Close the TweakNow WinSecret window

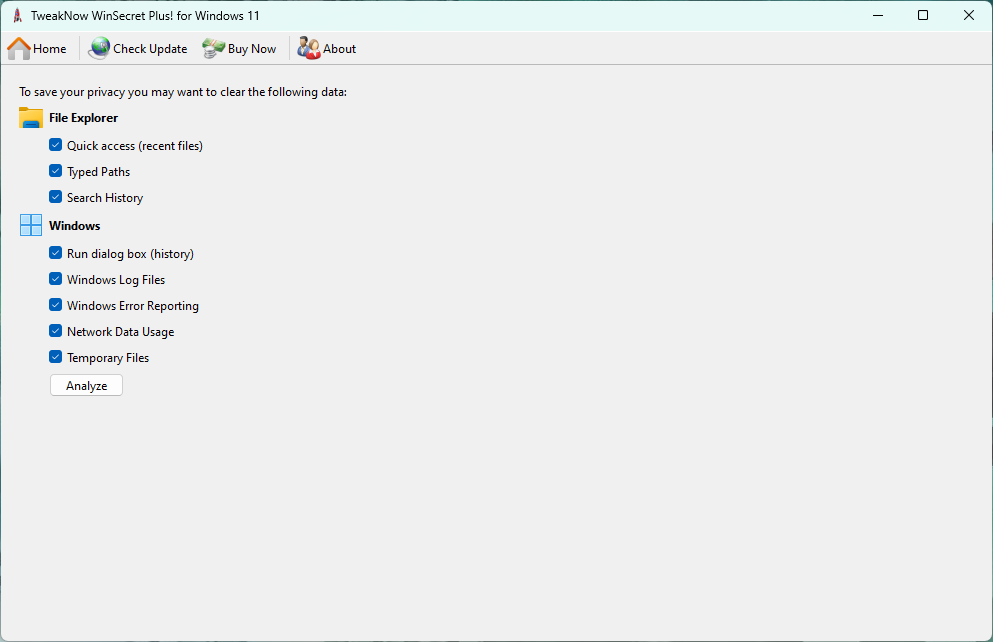[x=969, y=15]
